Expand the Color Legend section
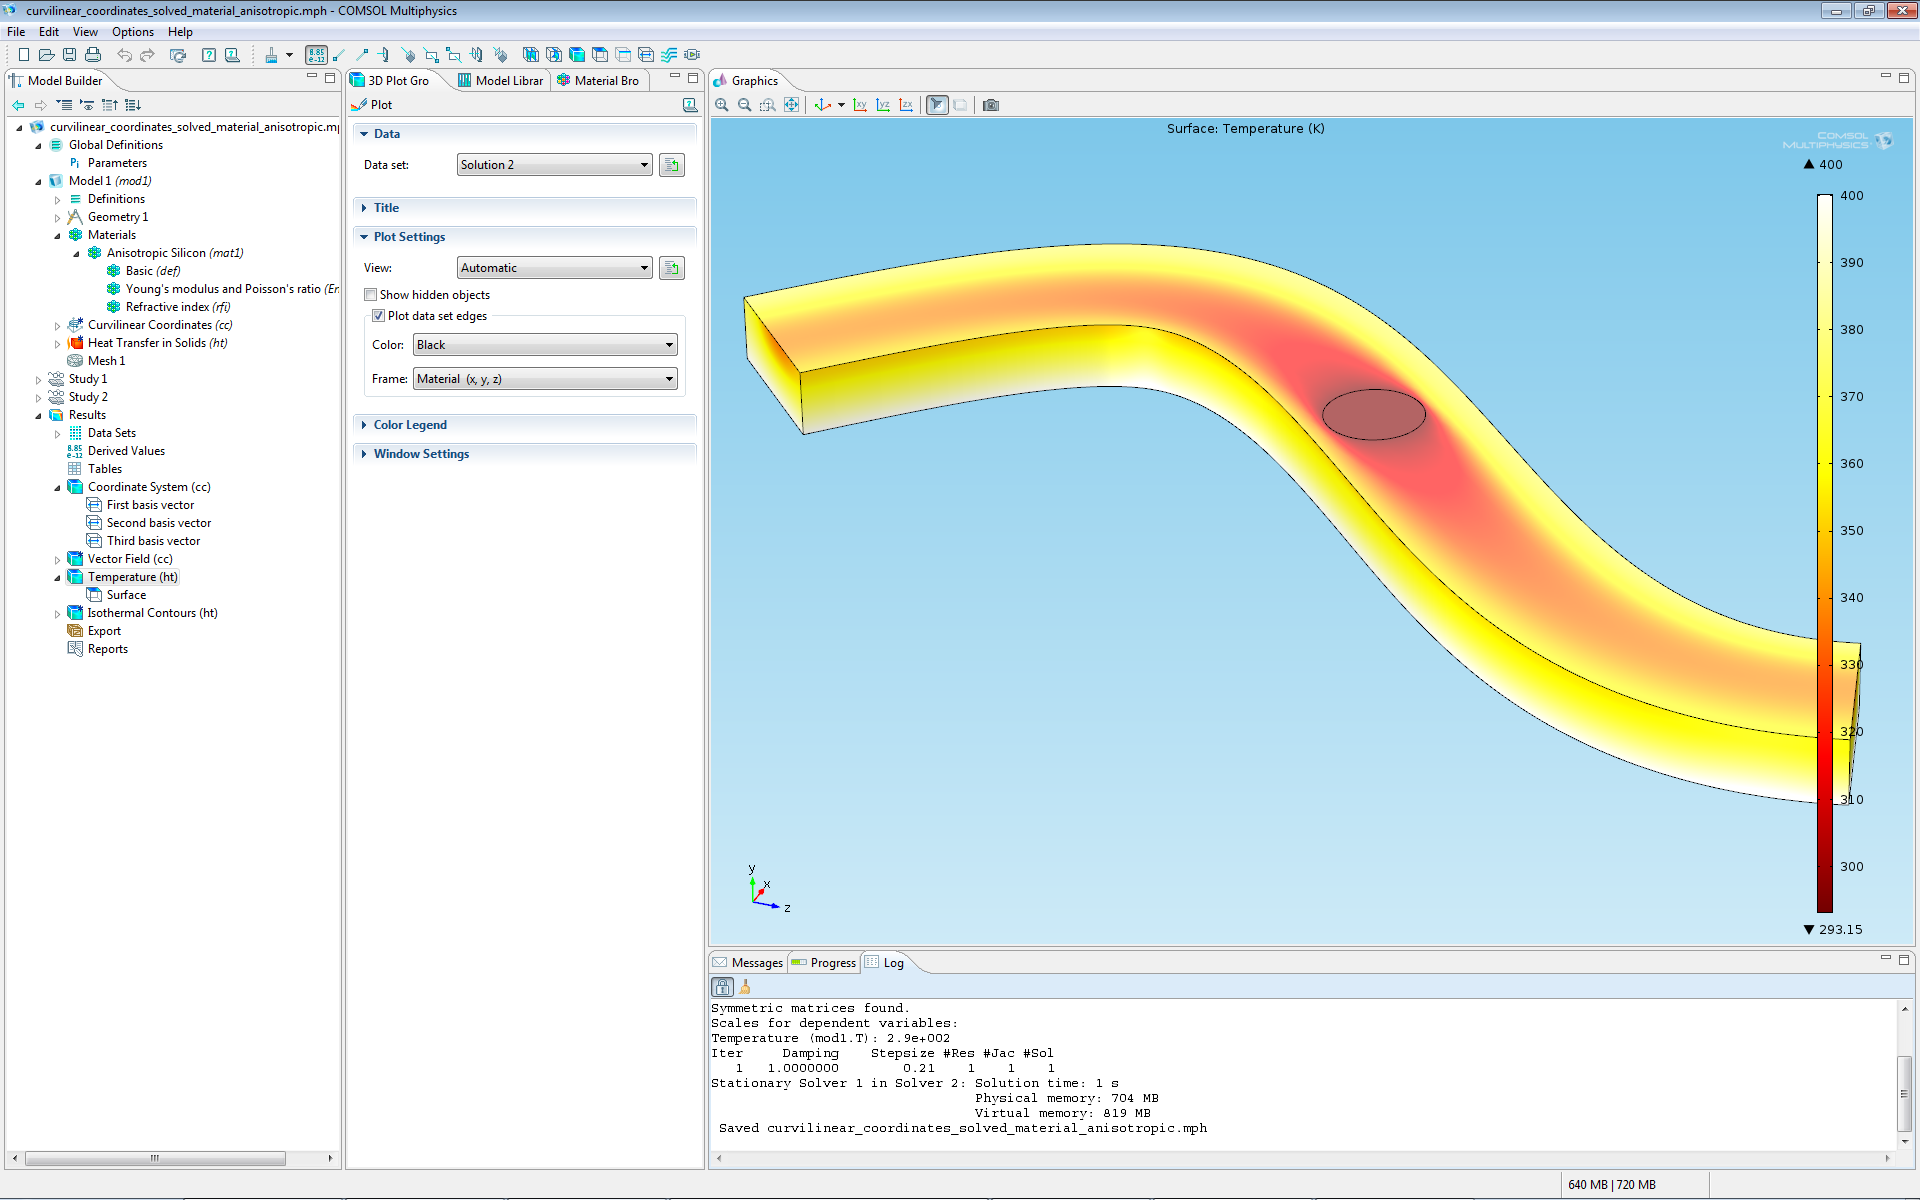This screenshot has width=1920, height=1200. (409, 424)
